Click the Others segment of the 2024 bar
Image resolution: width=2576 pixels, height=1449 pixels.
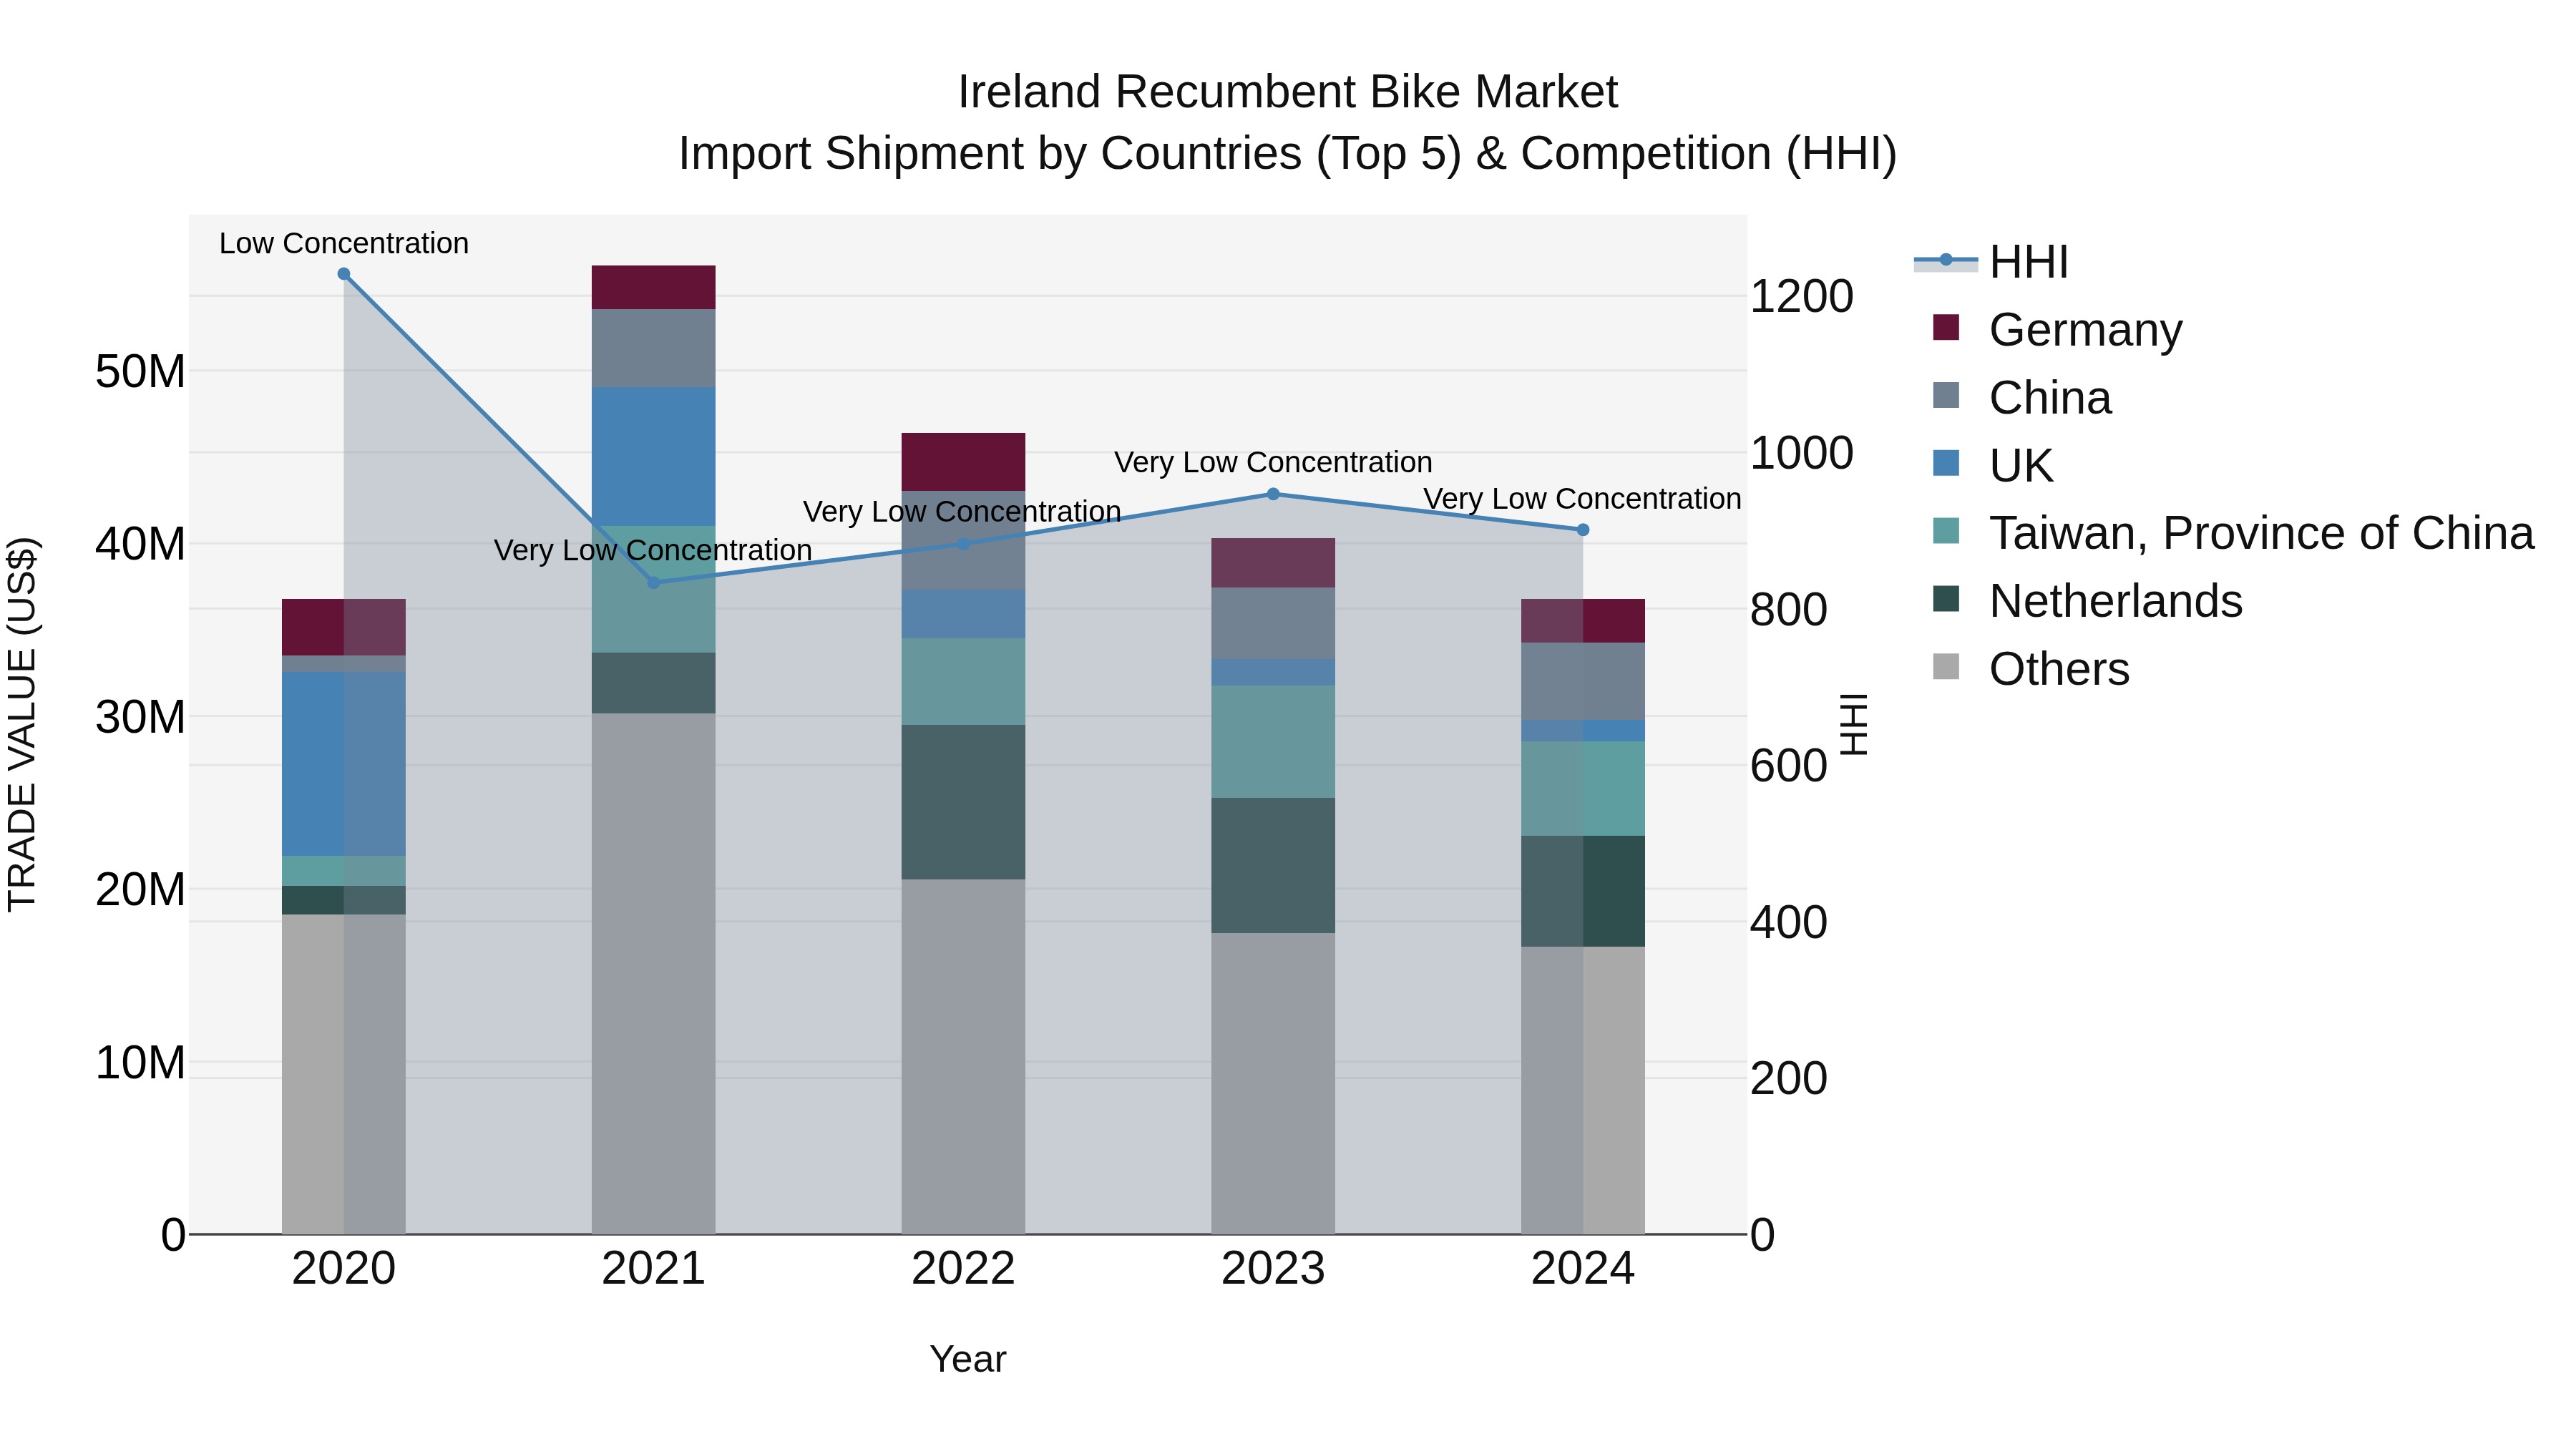[x=1583, y=1091]
